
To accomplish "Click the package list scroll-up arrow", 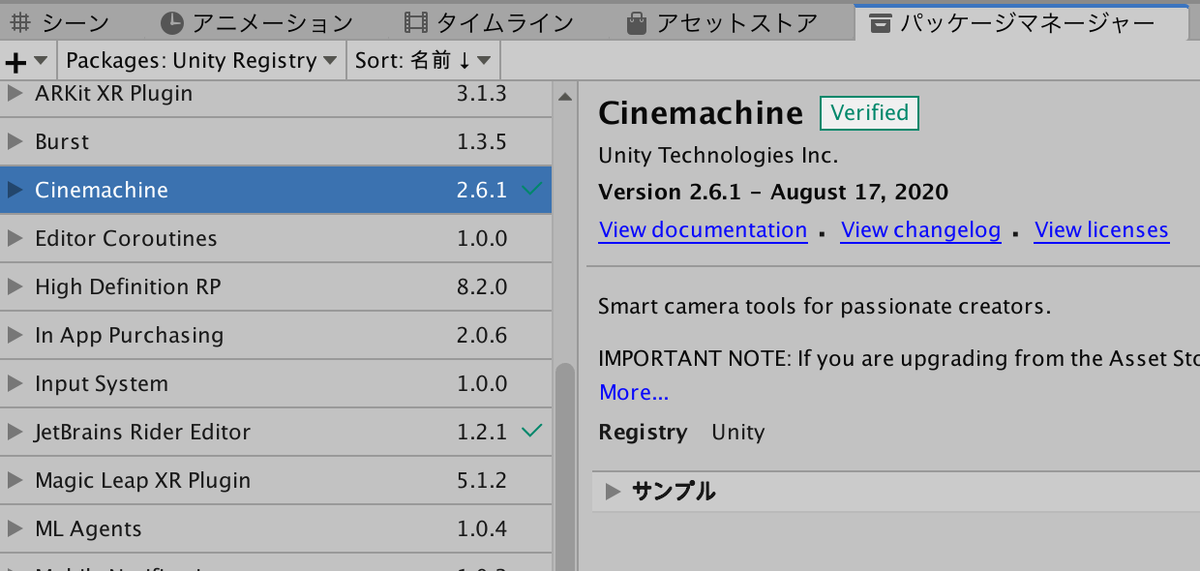I will pyautogui.click(x=565, y=97).
